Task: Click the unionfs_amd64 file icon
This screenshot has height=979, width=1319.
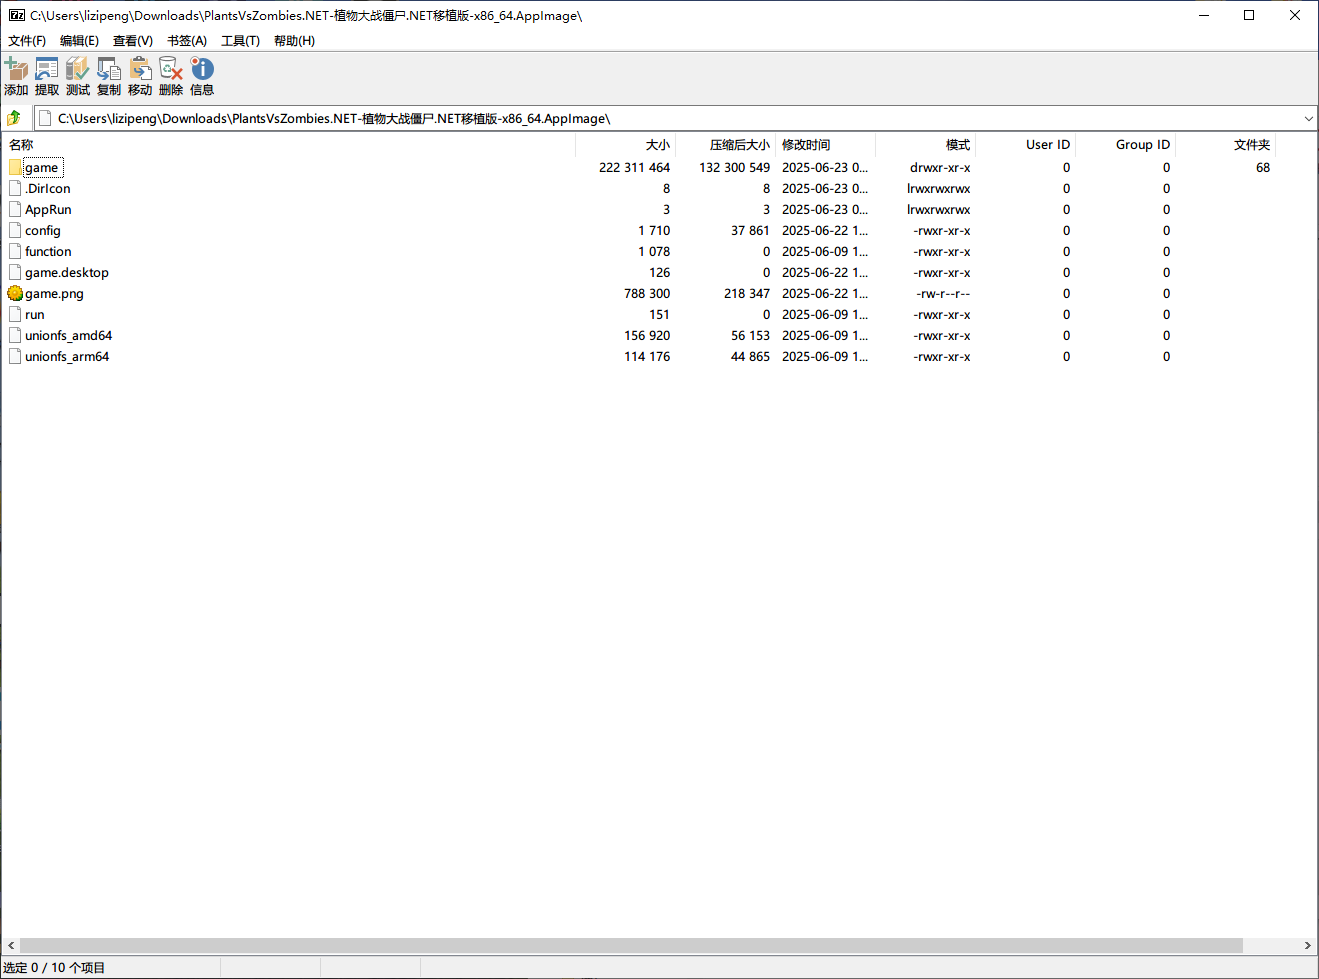Action: click(x=15, y=335)
